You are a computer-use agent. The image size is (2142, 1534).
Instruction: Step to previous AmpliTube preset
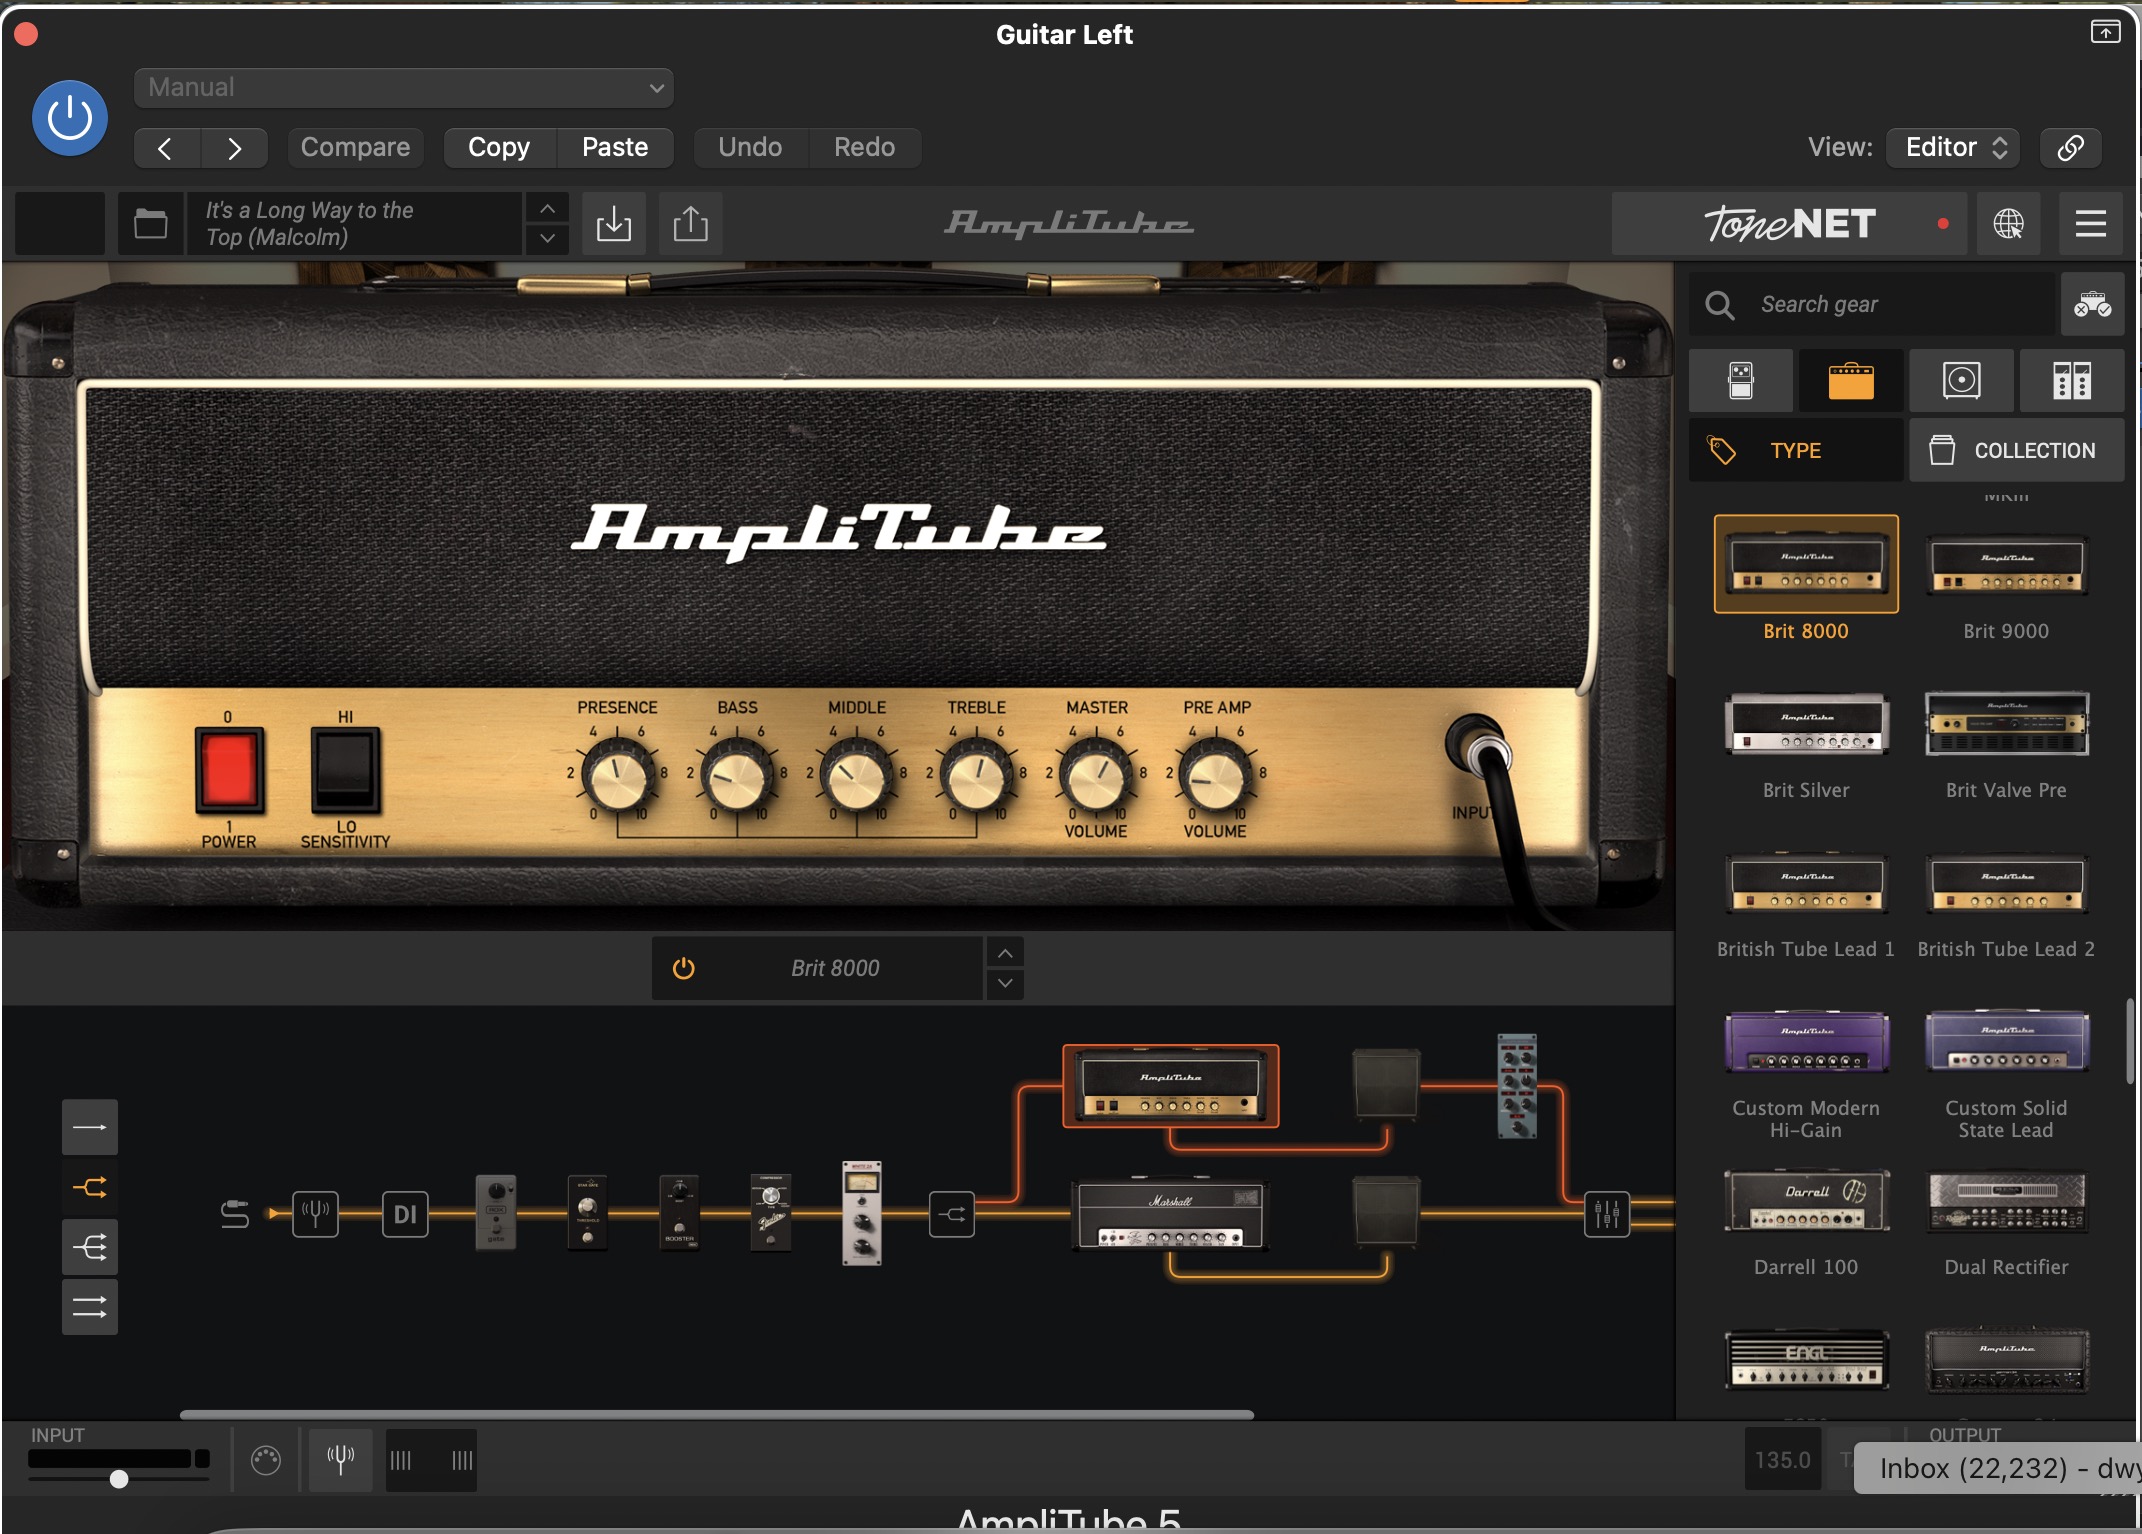(x=547, y=208)
